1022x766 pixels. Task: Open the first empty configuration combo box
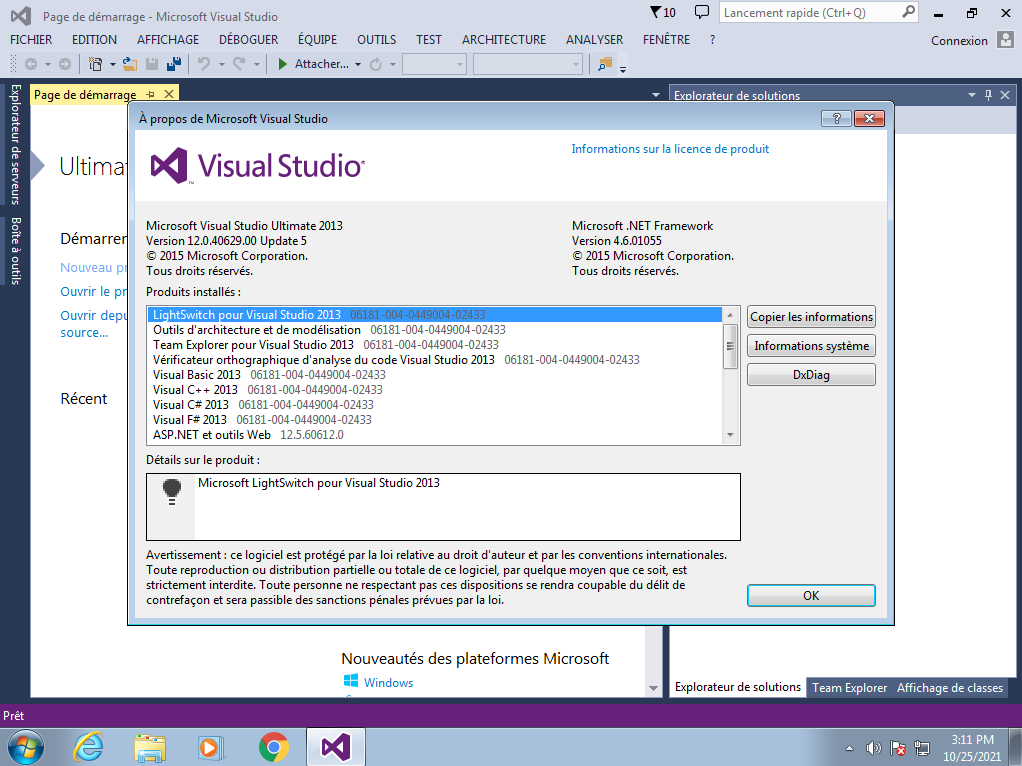tap(434, 64)
